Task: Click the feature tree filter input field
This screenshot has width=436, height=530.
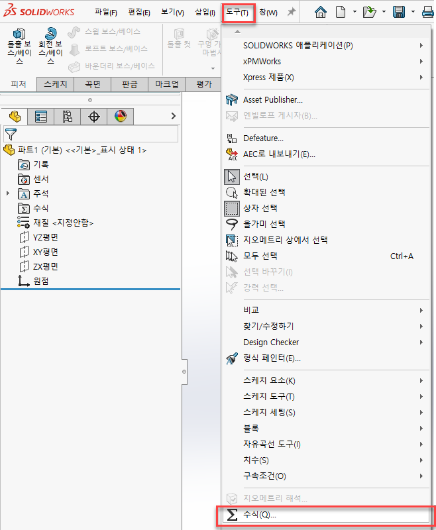Action: tap(91, 135)
